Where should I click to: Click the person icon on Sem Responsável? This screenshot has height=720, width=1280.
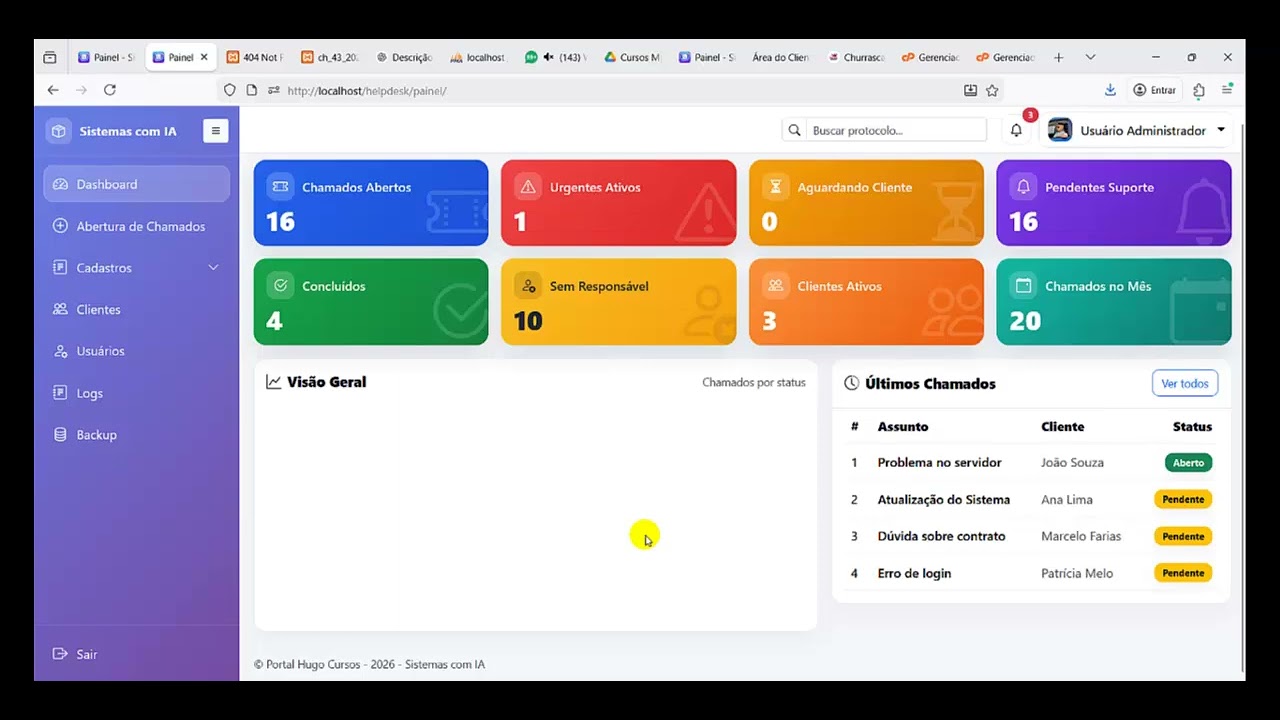click(528, 286)
